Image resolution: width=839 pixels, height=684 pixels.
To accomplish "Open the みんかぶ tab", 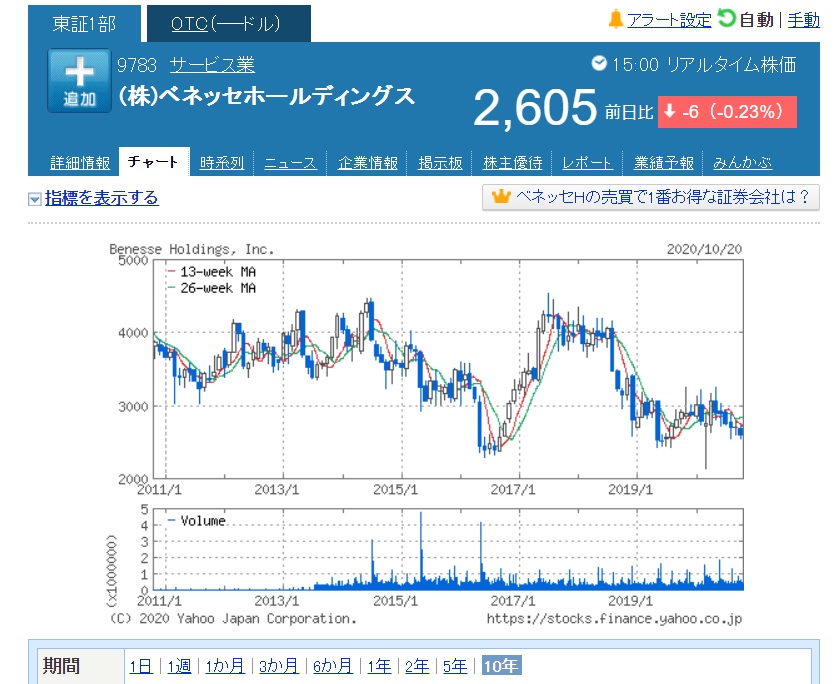I will pyautogui.click(x=743, y=162).
